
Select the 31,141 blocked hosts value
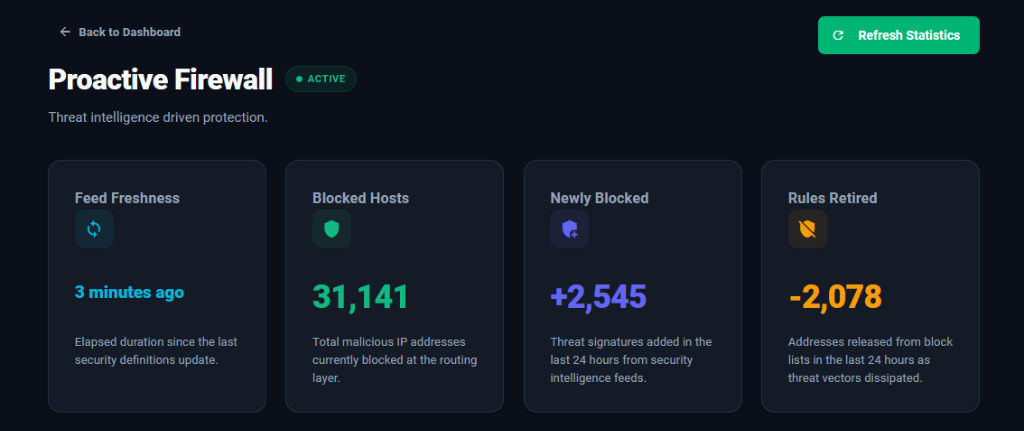pyautogui.click(x=360, y=296)
